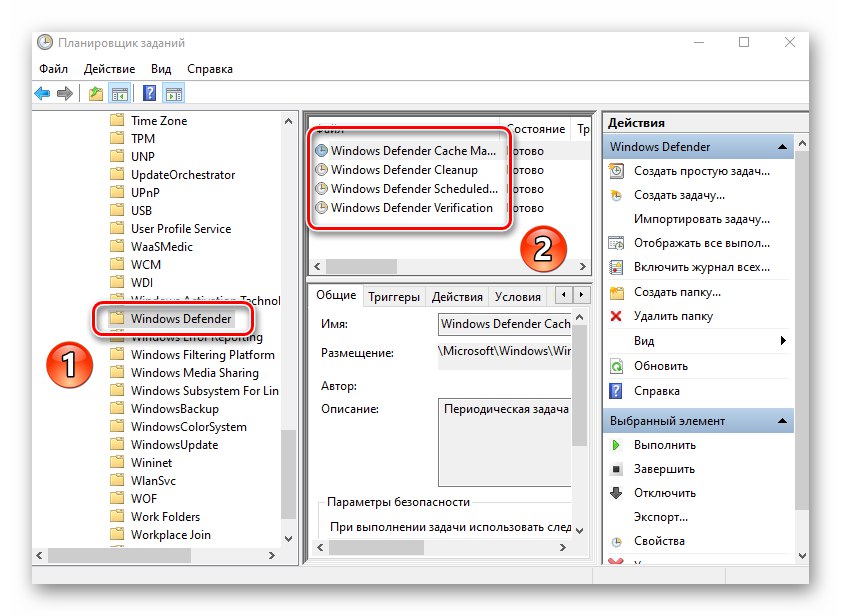The image size is (841, 616).
Task: Click the green Выполнить play icon
Action: pyautogui.click(x=616, y=445)
